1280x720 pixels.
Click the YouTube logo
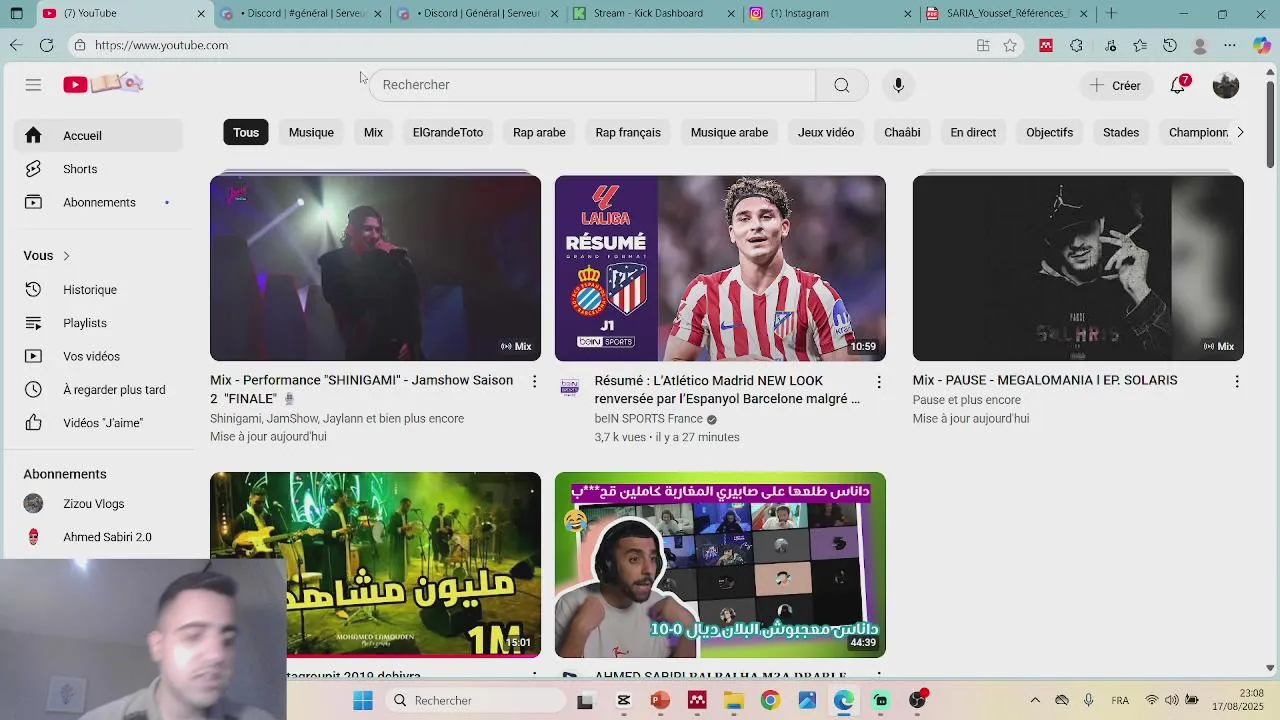104,84
